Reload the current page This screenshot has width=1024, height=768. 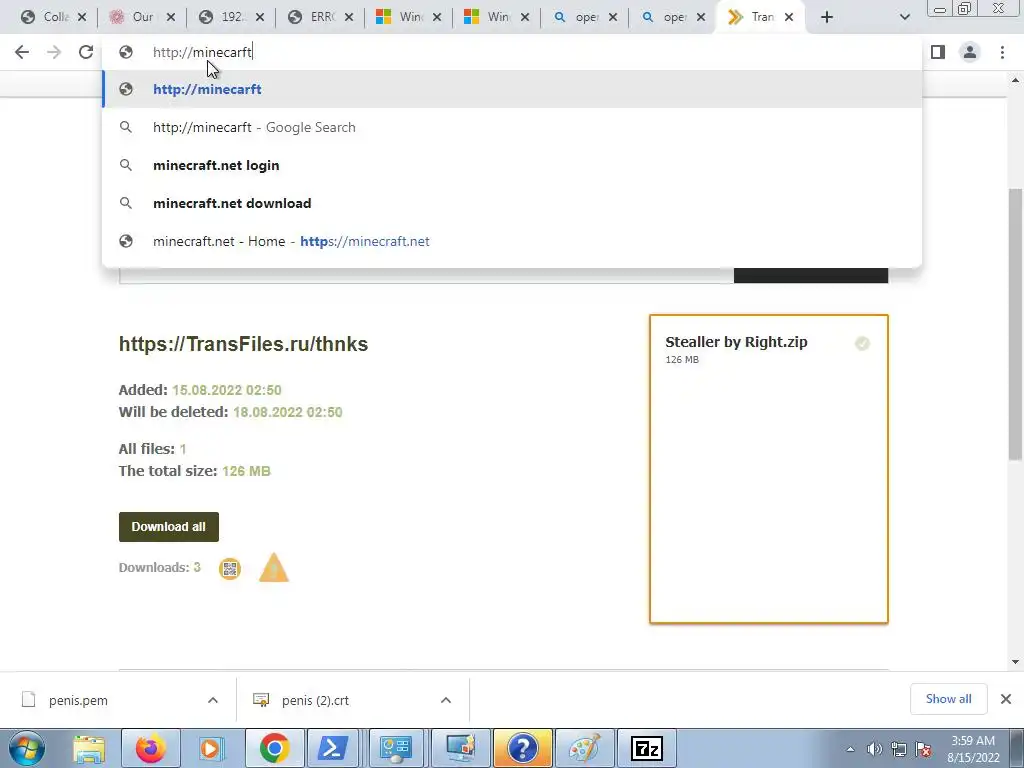(x=86, y=52)
